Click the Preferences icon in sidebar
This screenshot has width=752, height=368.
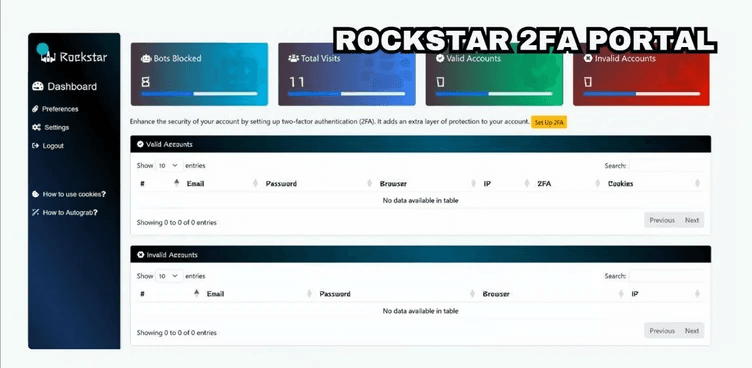click(35, 109)
